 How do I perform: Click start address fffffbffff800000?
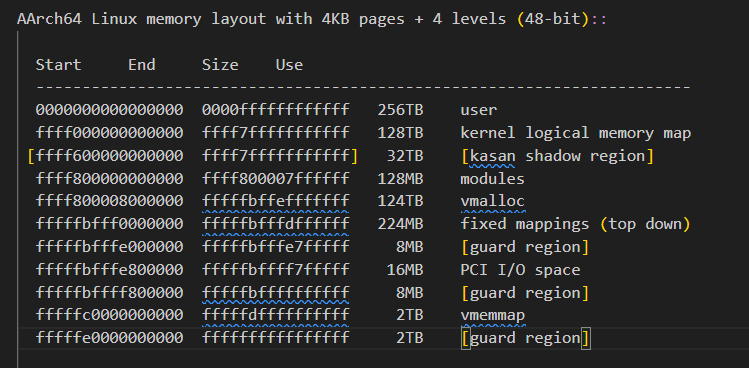[x=109, y=292]
